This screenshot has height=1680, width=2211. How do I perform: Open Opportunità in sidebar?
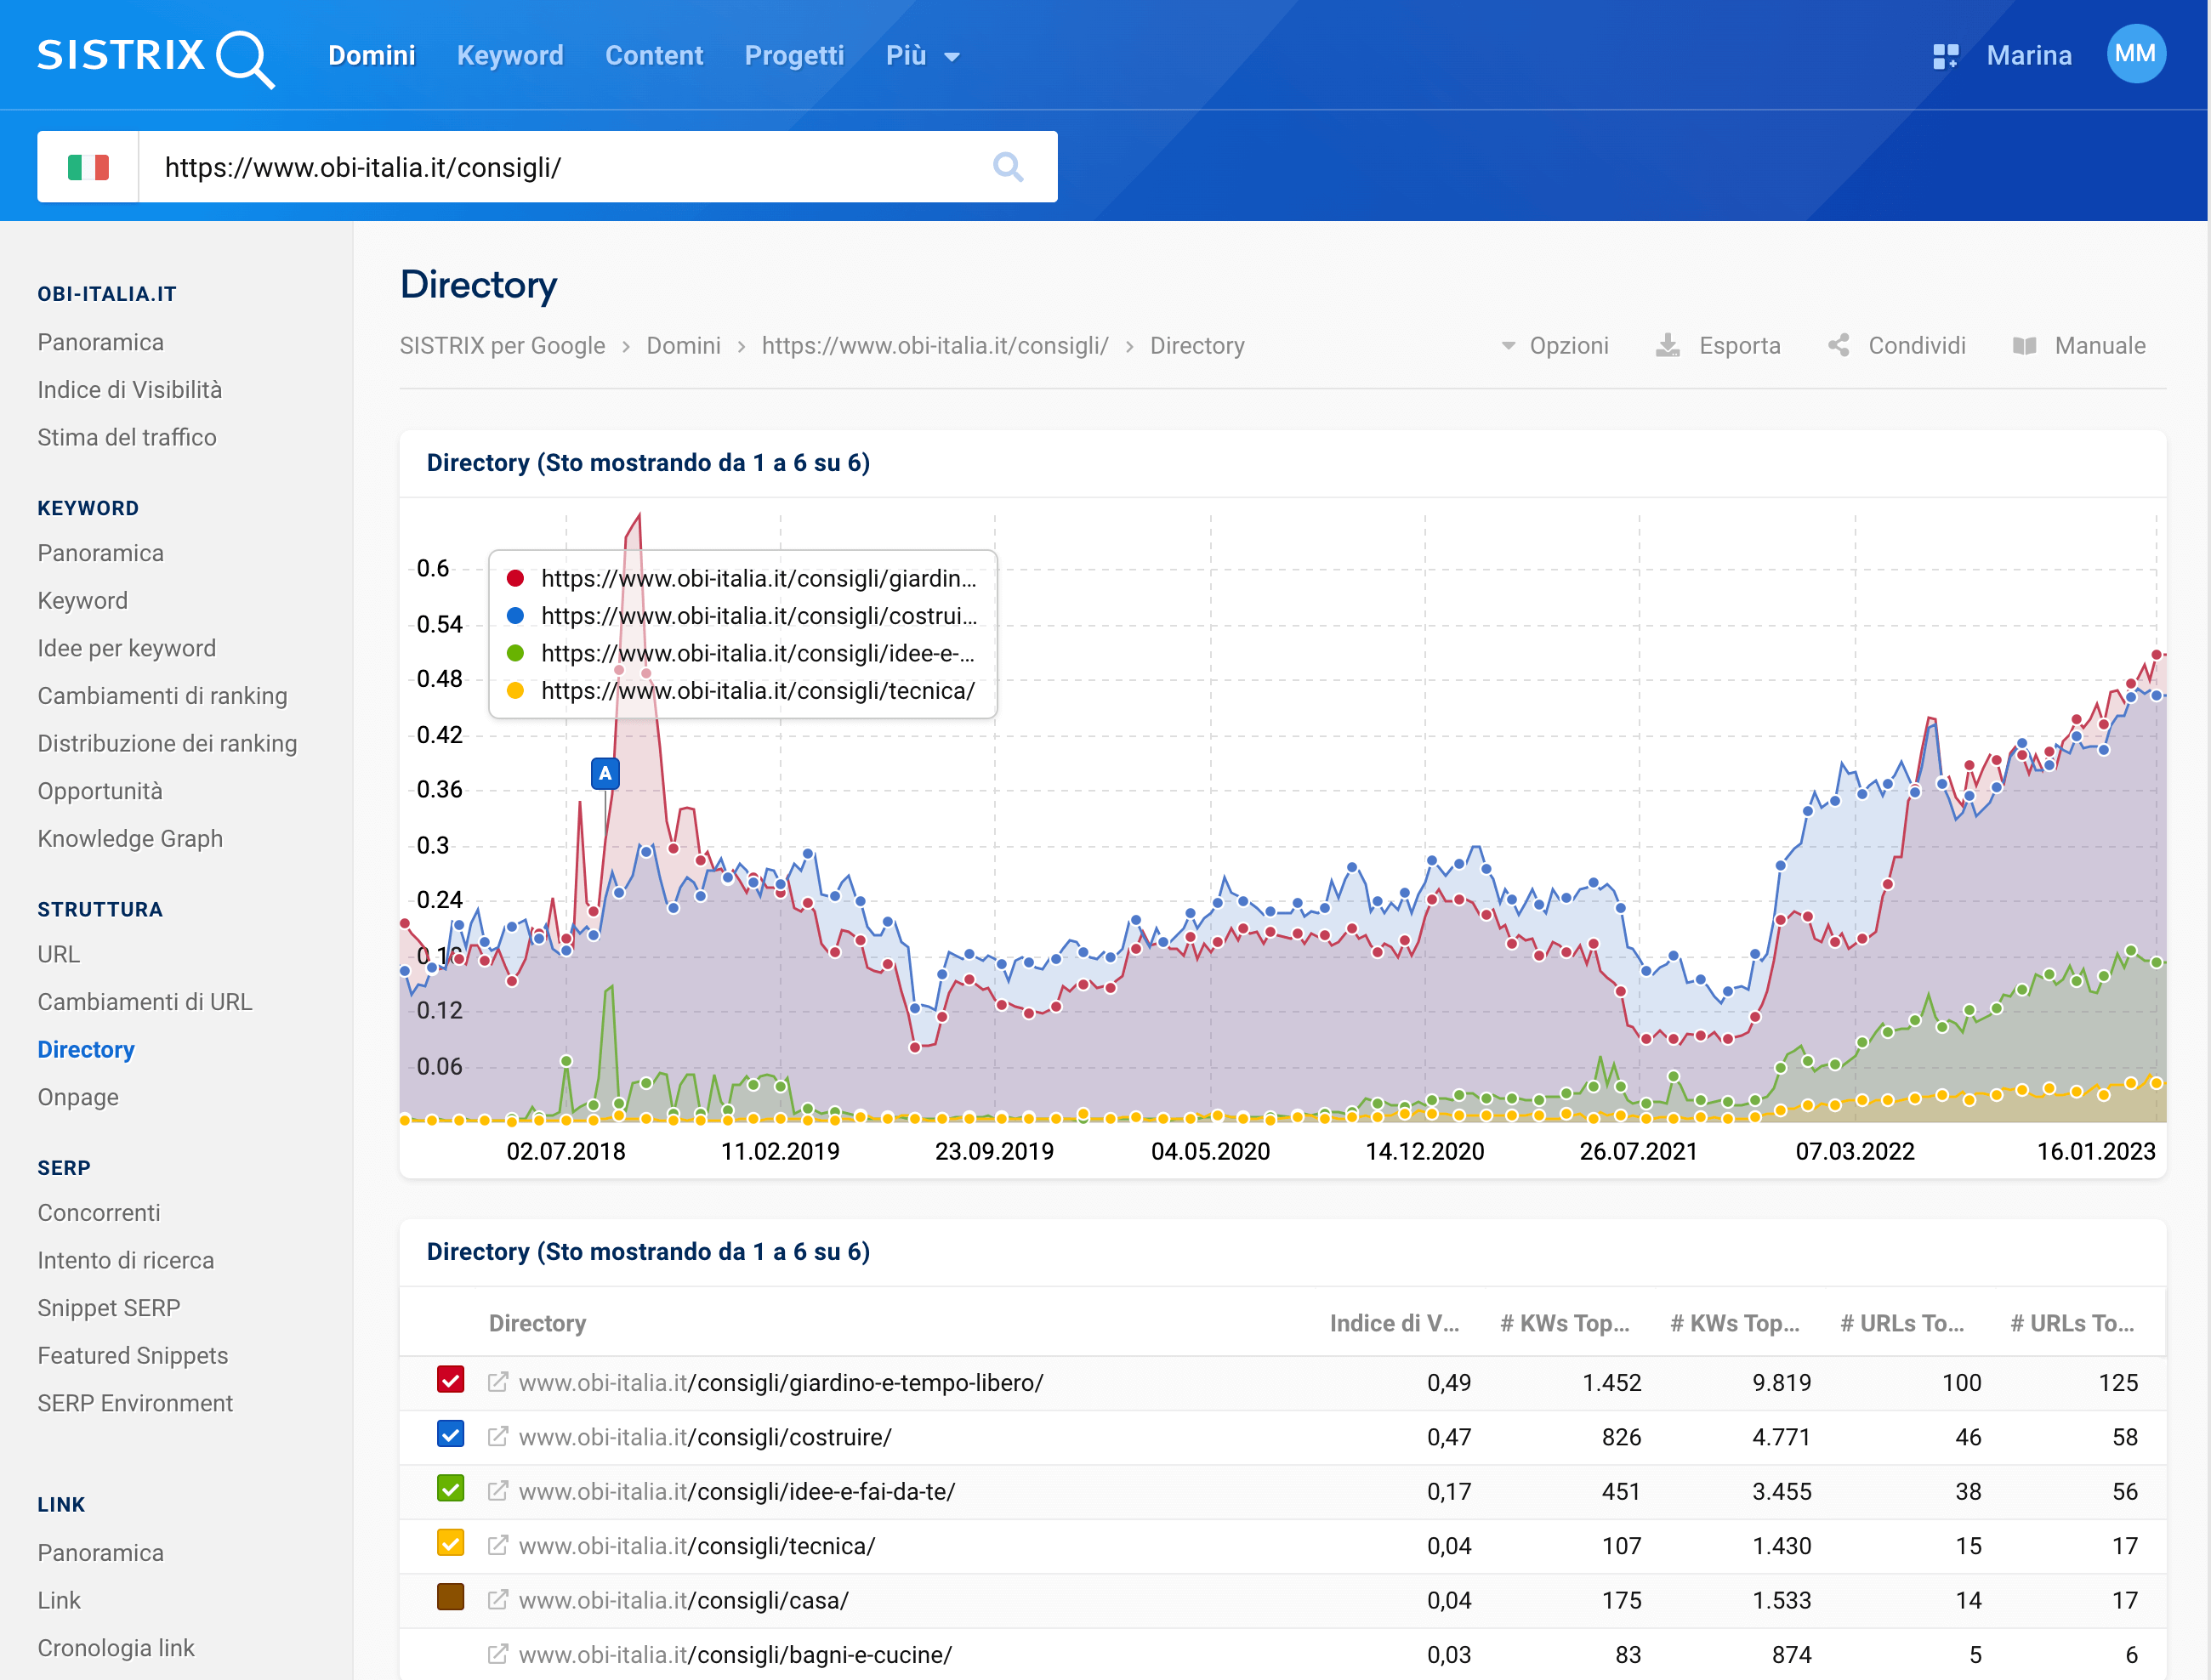coord(100,791)
